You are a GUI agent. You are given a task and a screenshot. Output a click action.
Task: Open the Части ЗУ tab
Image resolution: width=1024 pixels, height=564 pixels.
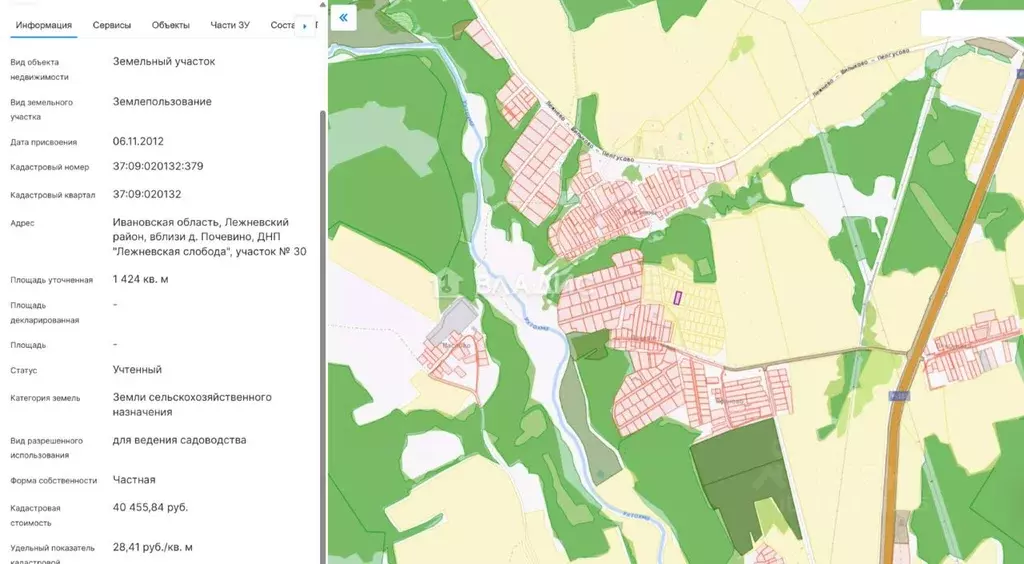(x=230, y=24)
